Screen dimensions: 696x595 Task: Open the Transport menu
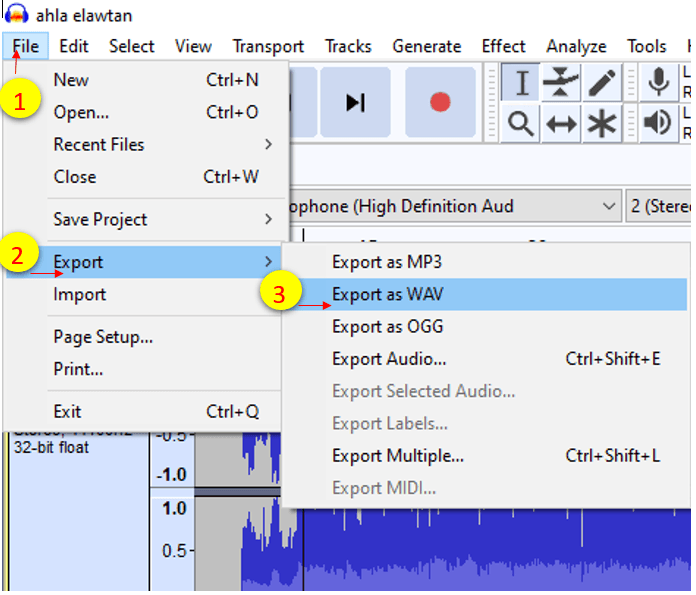[268, 46]
